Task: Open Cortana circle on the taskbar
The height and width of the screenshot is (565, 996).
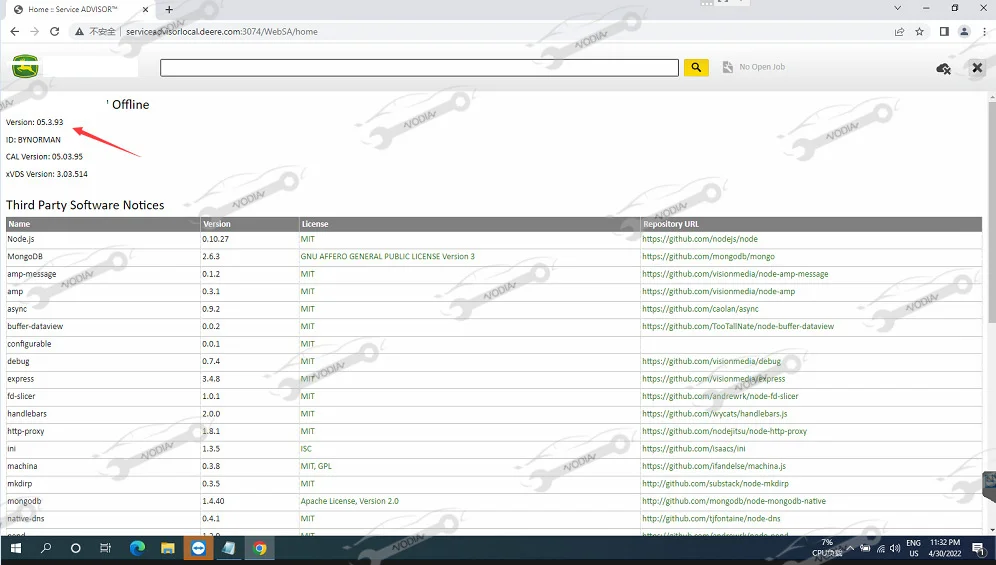Action: [76, 548]
